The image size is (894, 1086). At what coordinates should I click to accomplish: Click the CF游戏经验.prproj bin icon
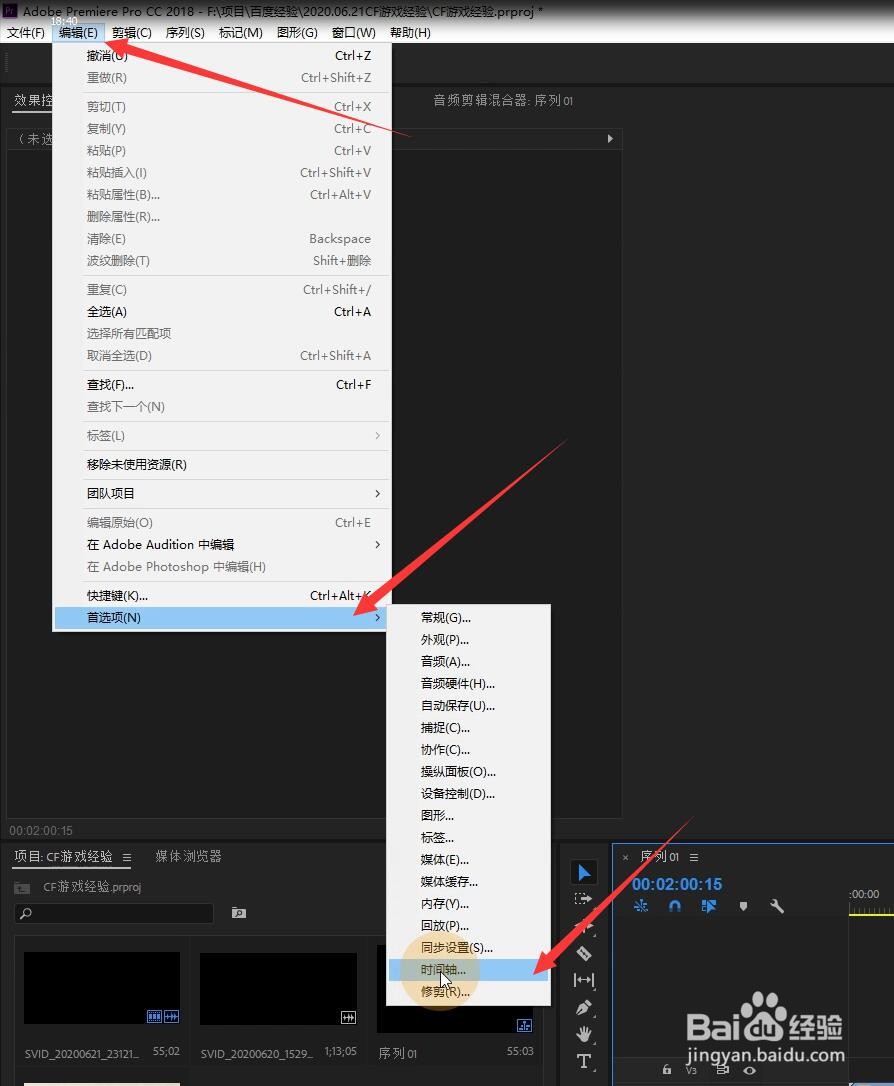22,887
